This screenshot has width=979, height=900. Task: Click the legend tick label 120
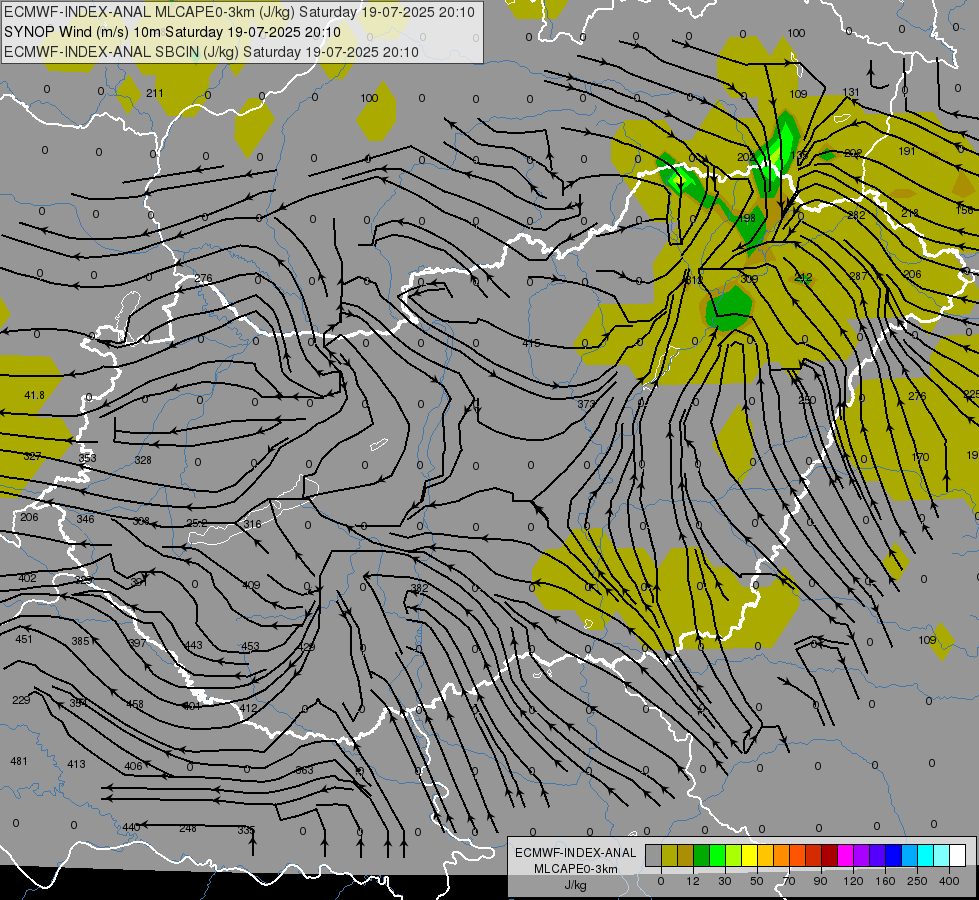pyautogui.click(x=853, y=881)
